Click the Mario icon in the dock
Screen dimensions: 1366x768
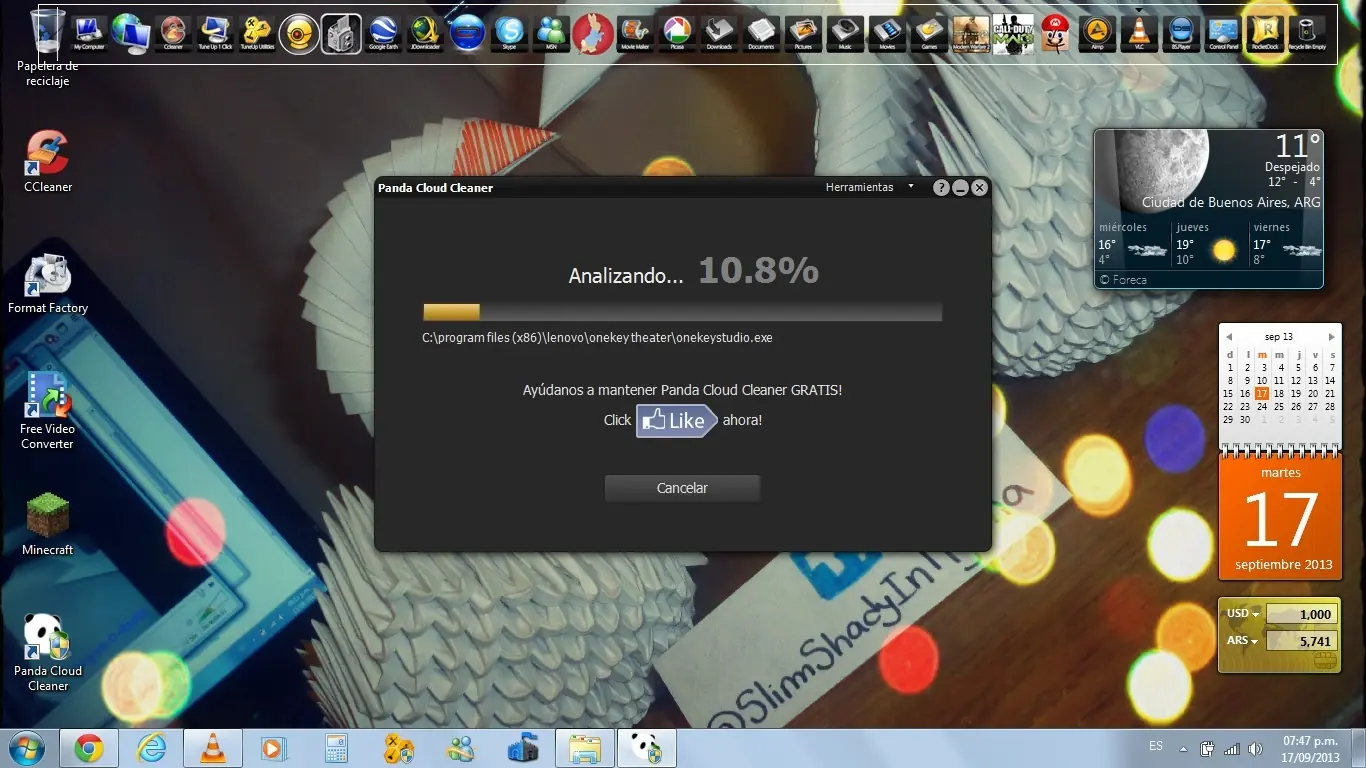click(x=1054, y=33)
